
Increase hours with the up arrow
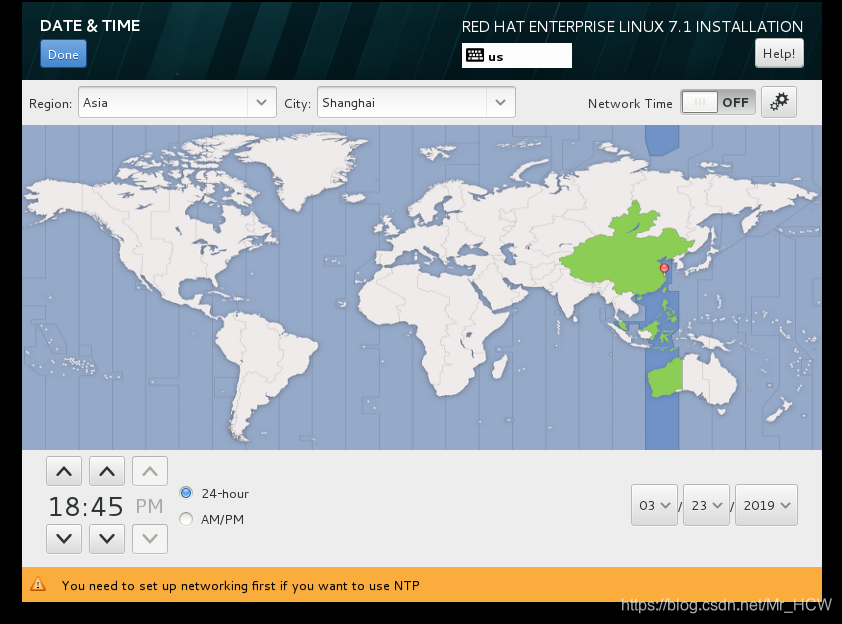pos(64,471)
